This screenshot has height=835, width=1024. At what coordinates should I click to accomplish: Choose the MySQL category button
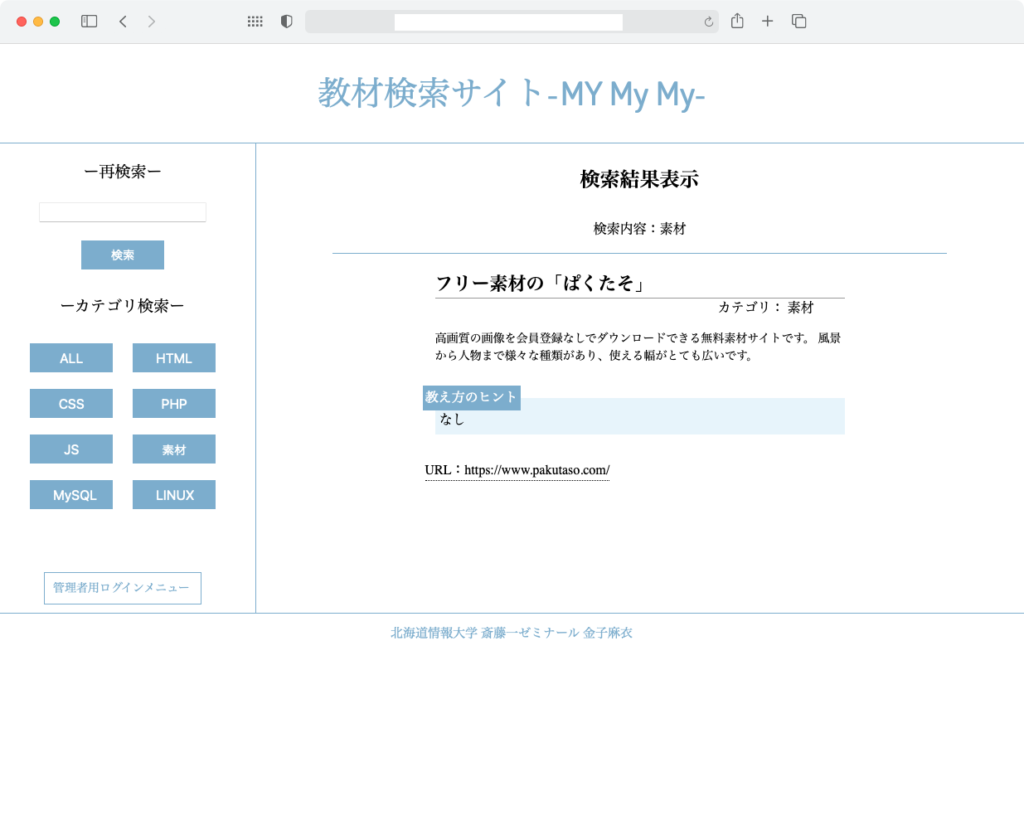[71, 495]
